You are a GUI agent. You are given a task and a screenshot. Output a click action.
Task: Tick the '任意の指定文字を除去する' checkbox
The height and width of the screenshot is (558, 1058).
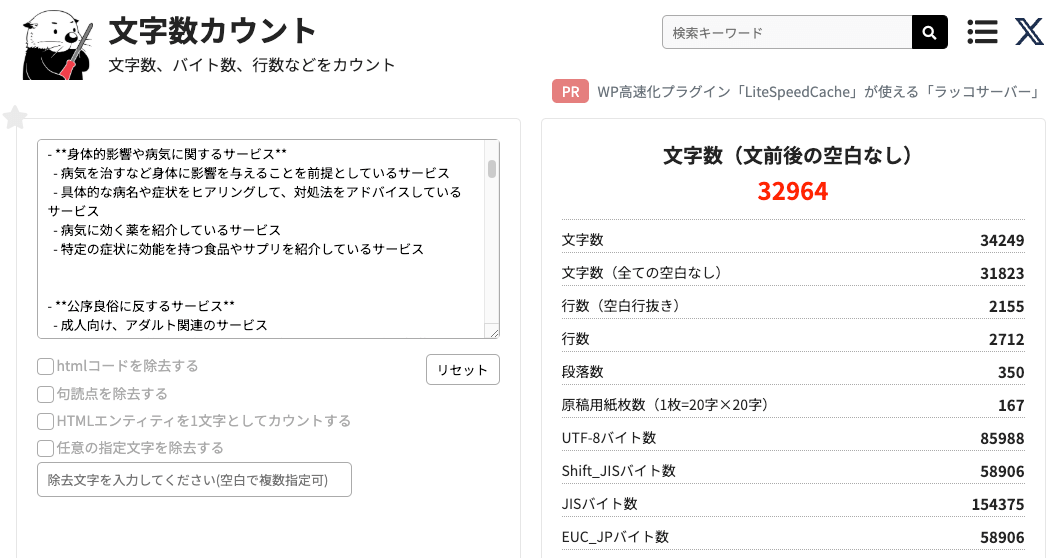[x=45, y=447]
